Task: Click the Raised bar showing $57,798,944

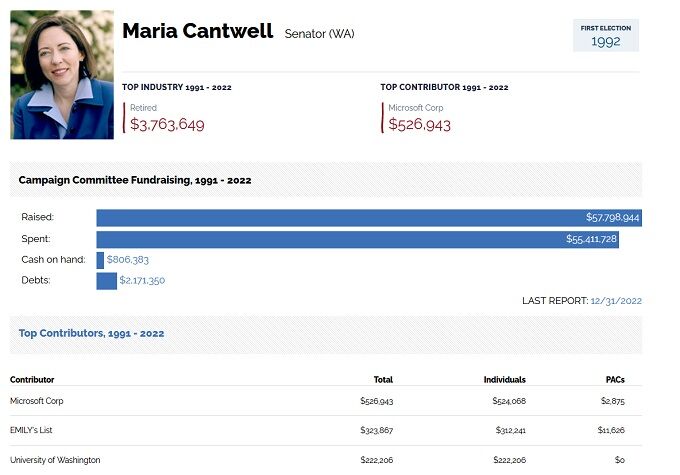Action: [369, 218]
